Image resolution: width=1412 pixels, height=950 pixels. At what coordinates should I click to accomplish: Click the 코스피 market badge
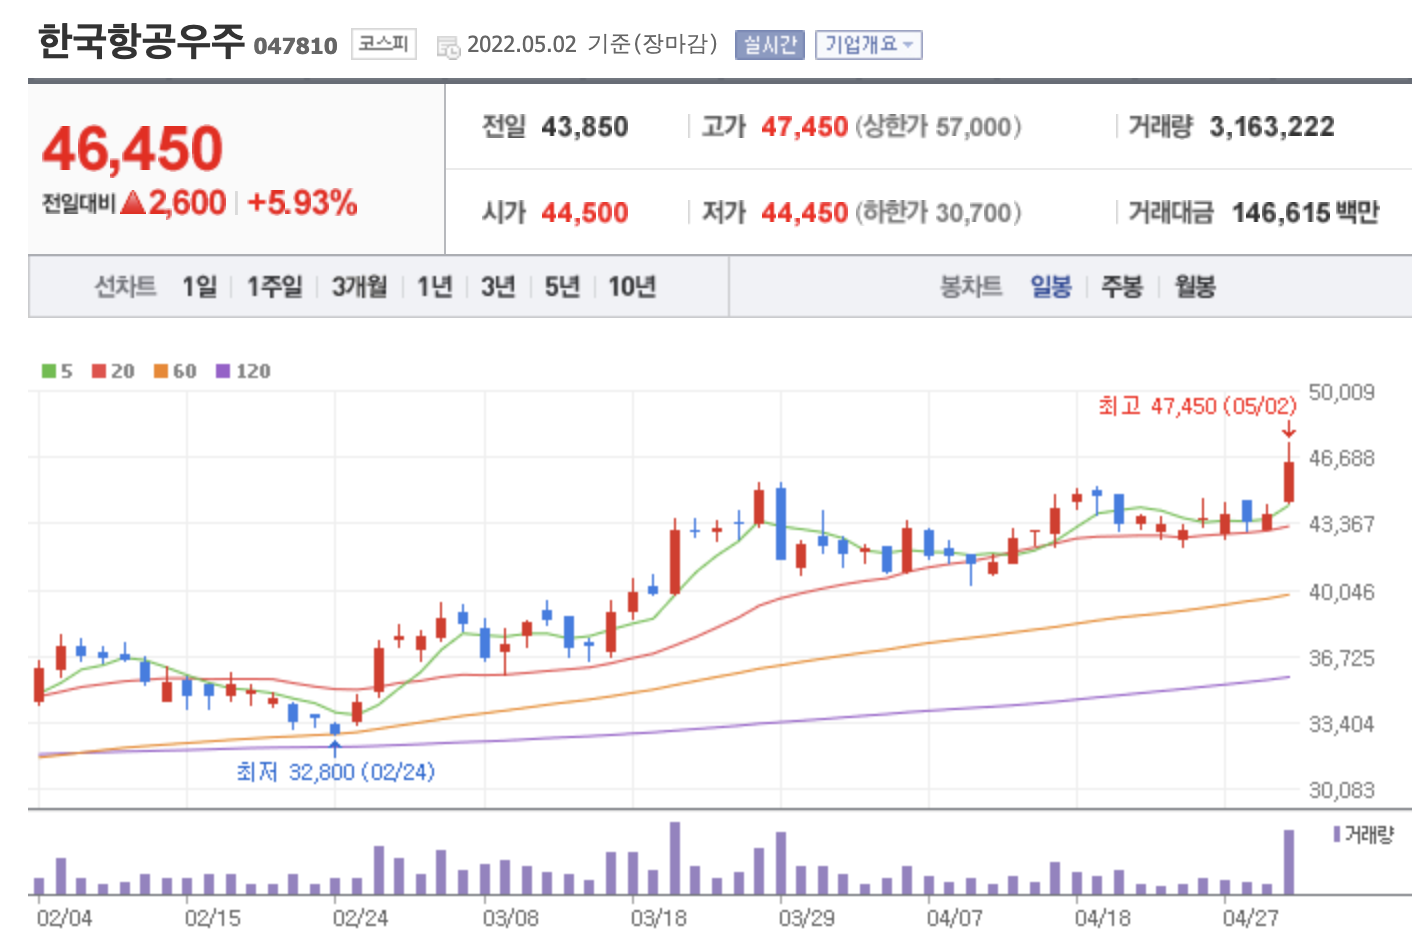coord(384,44)
